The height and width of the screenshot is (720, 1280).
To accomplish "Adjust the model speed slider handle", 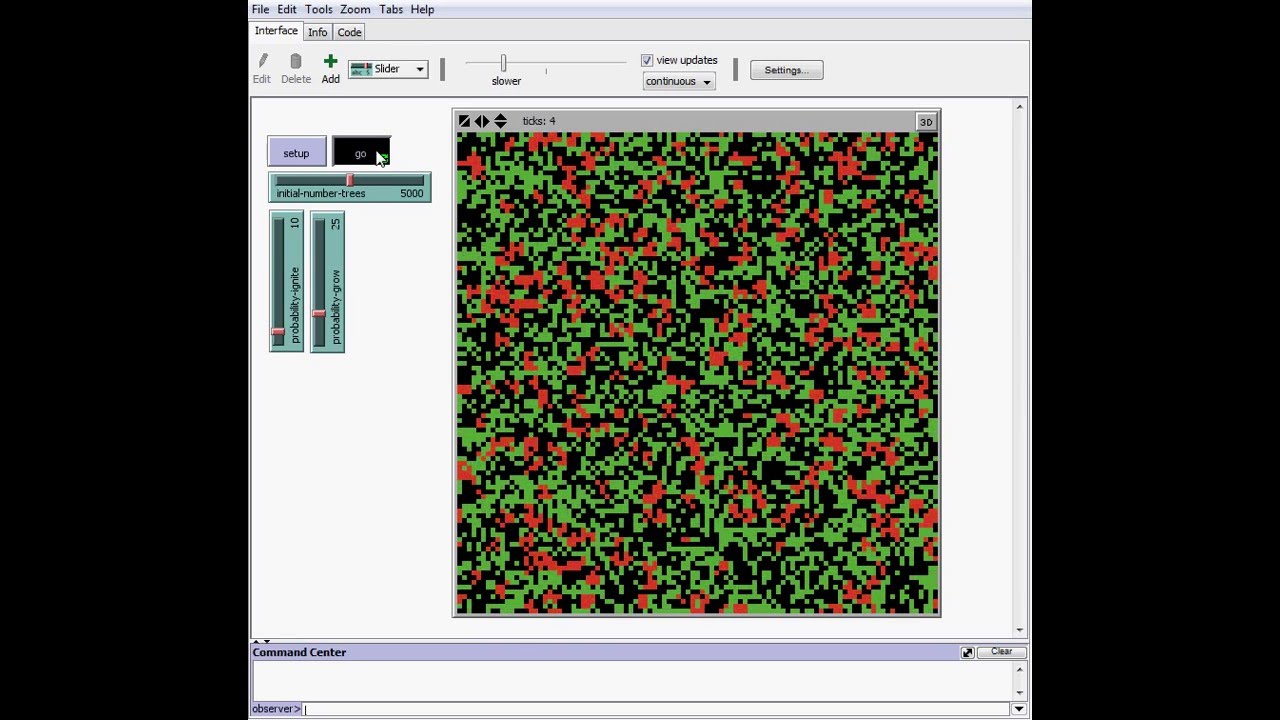I will 503,63.
